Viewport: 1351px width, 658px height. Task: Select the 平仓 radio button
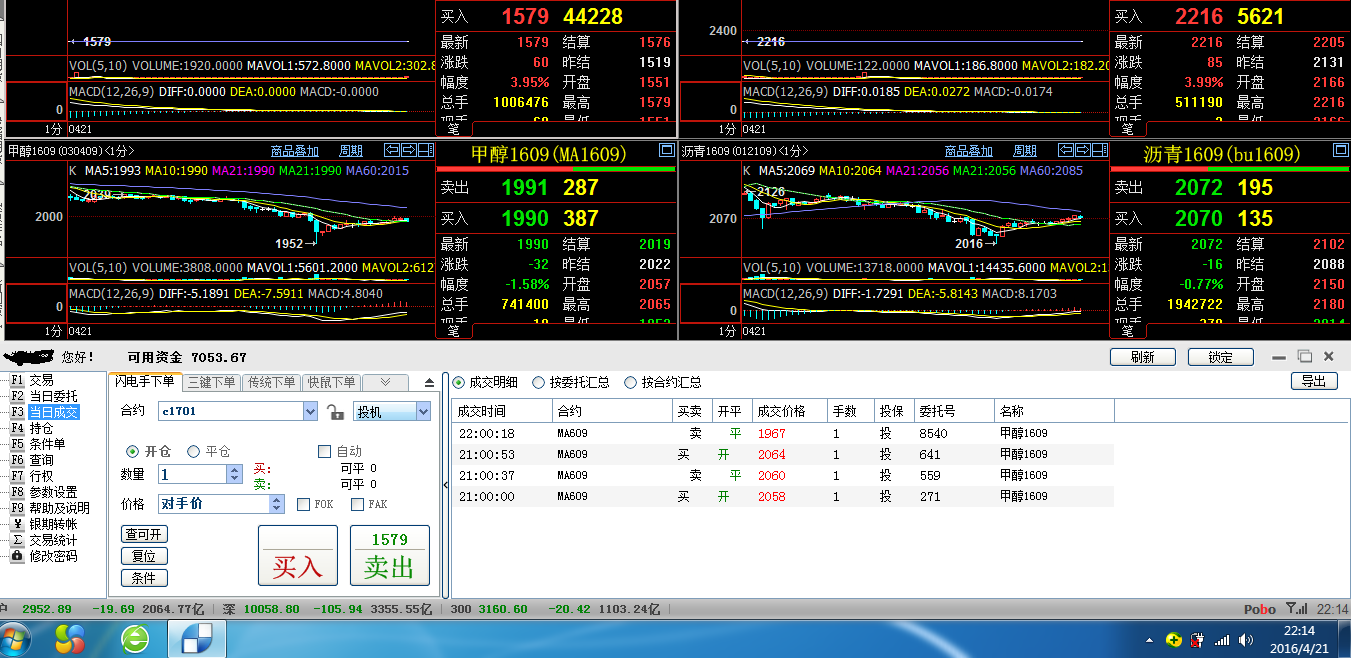click(194, 452)
